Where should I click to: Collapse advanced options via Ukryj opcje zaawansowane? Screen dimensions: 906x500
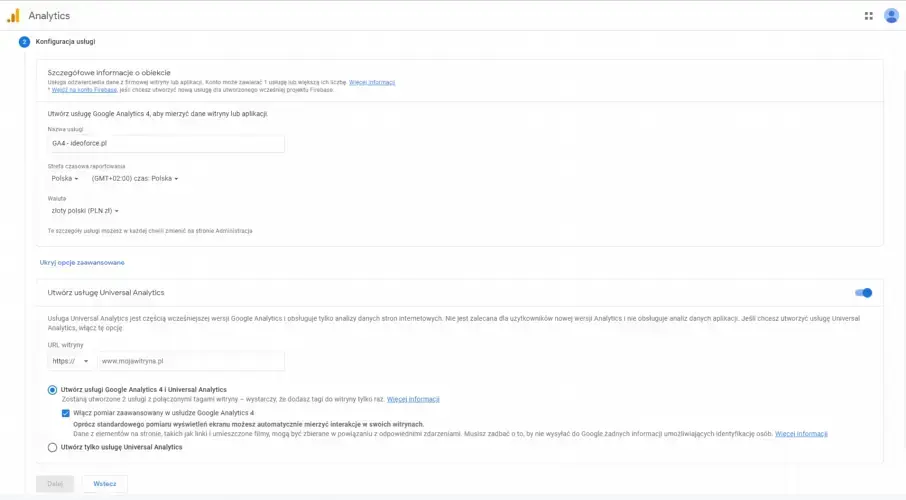coord(82,262)
